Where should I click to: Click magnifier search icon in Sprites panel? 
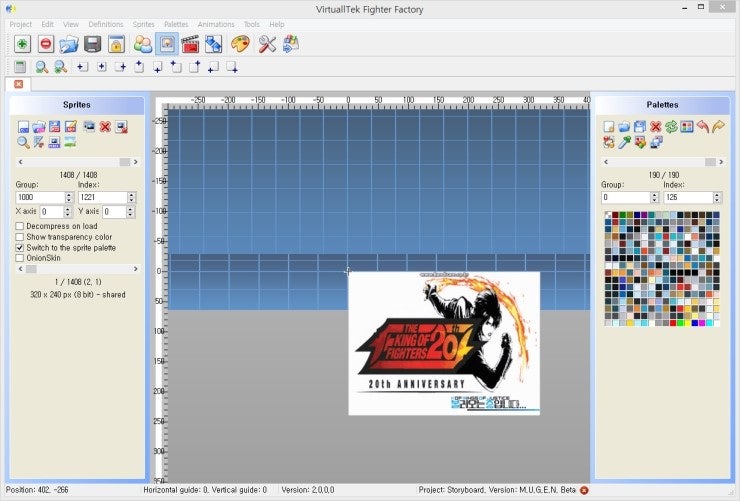click(x=23, y=142)
